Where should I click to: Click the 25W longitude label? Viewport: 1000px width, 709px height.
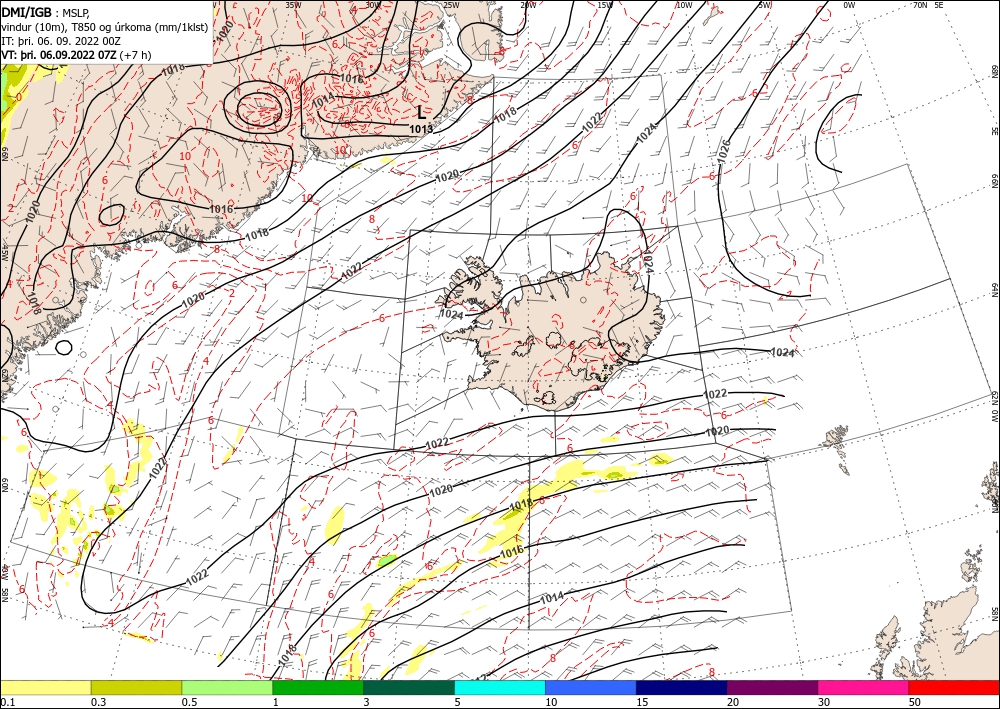point(451,5)
